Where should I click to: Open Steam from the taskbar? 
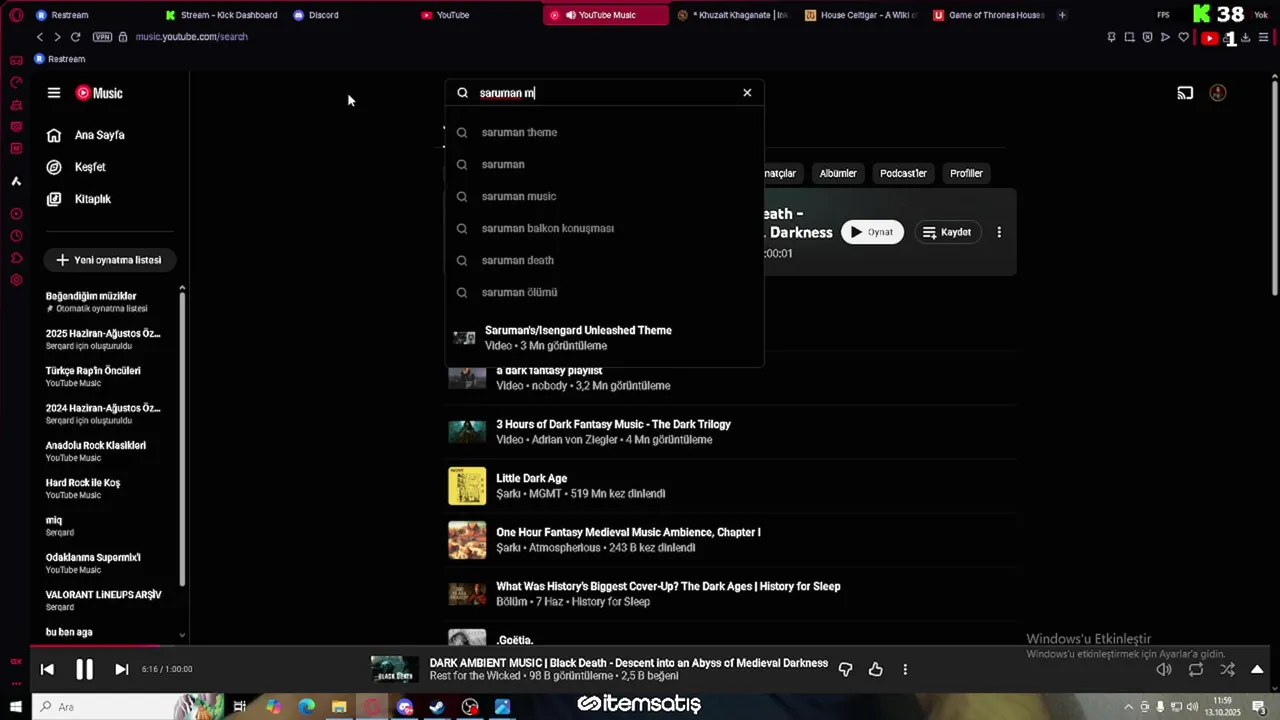pyautogui.click(x=437, y=707)
